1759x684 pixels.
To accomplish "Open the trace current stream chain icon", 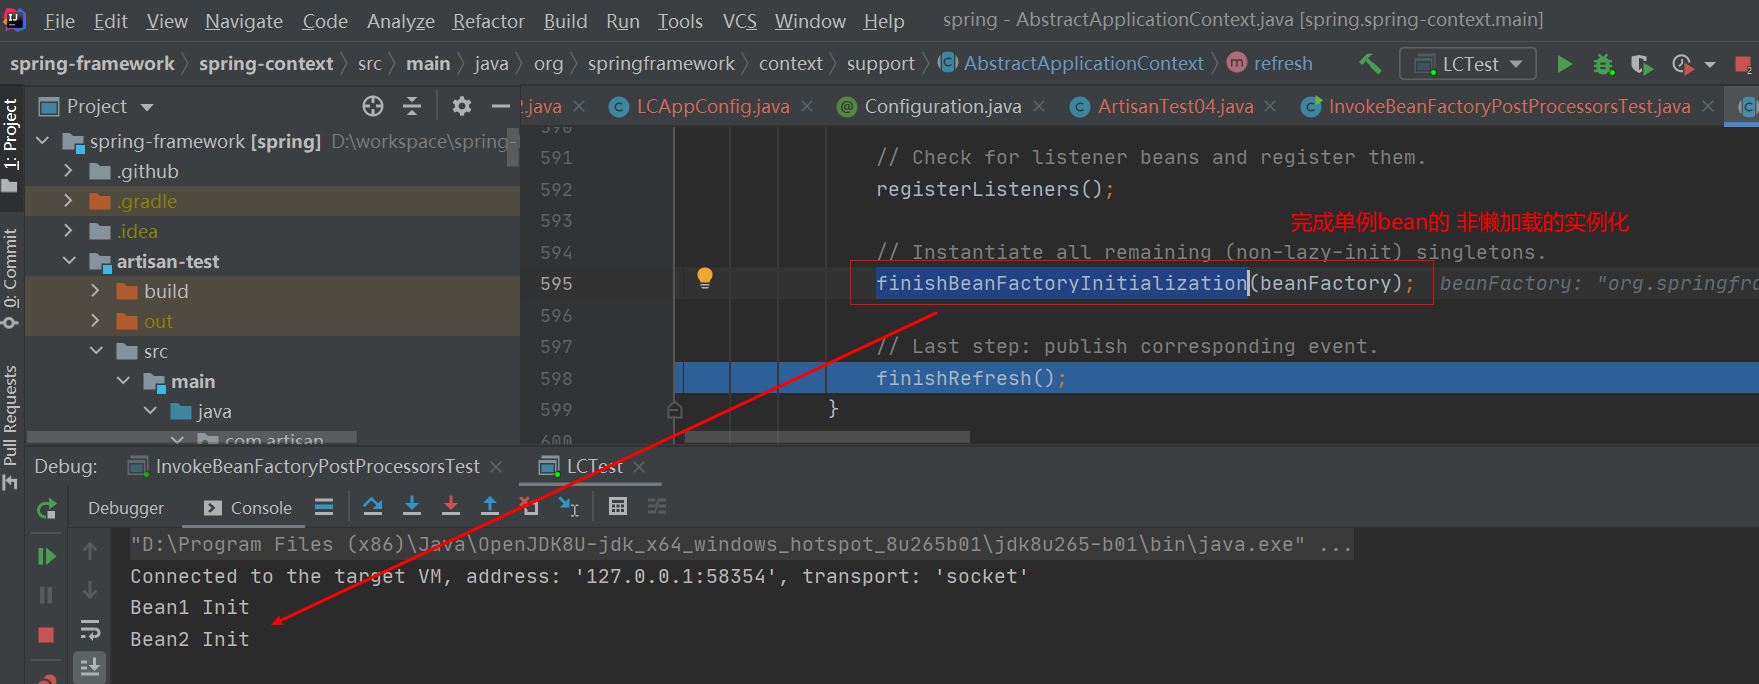I will tap(657, 507).
